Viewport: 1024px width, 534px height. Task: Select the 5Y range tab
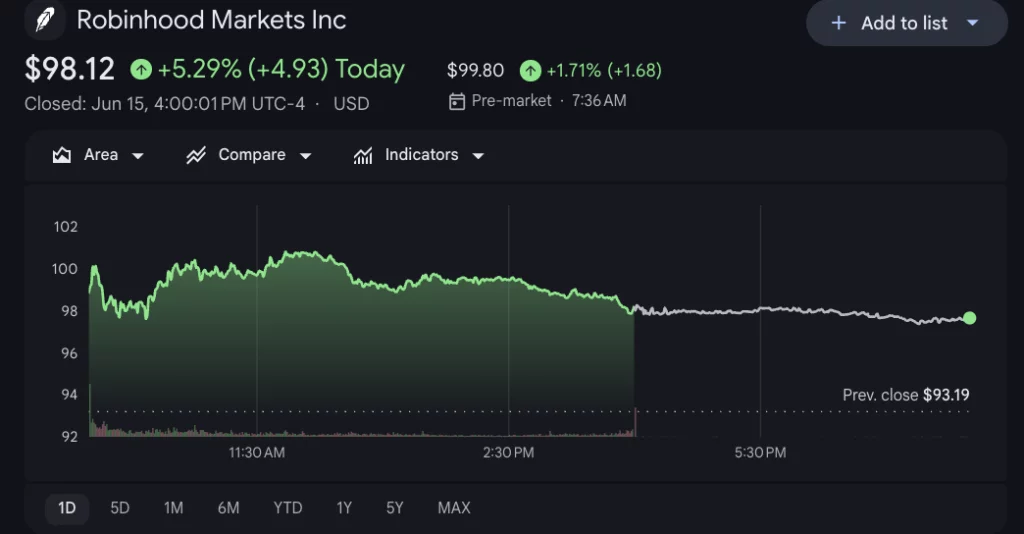click(394, 508)
